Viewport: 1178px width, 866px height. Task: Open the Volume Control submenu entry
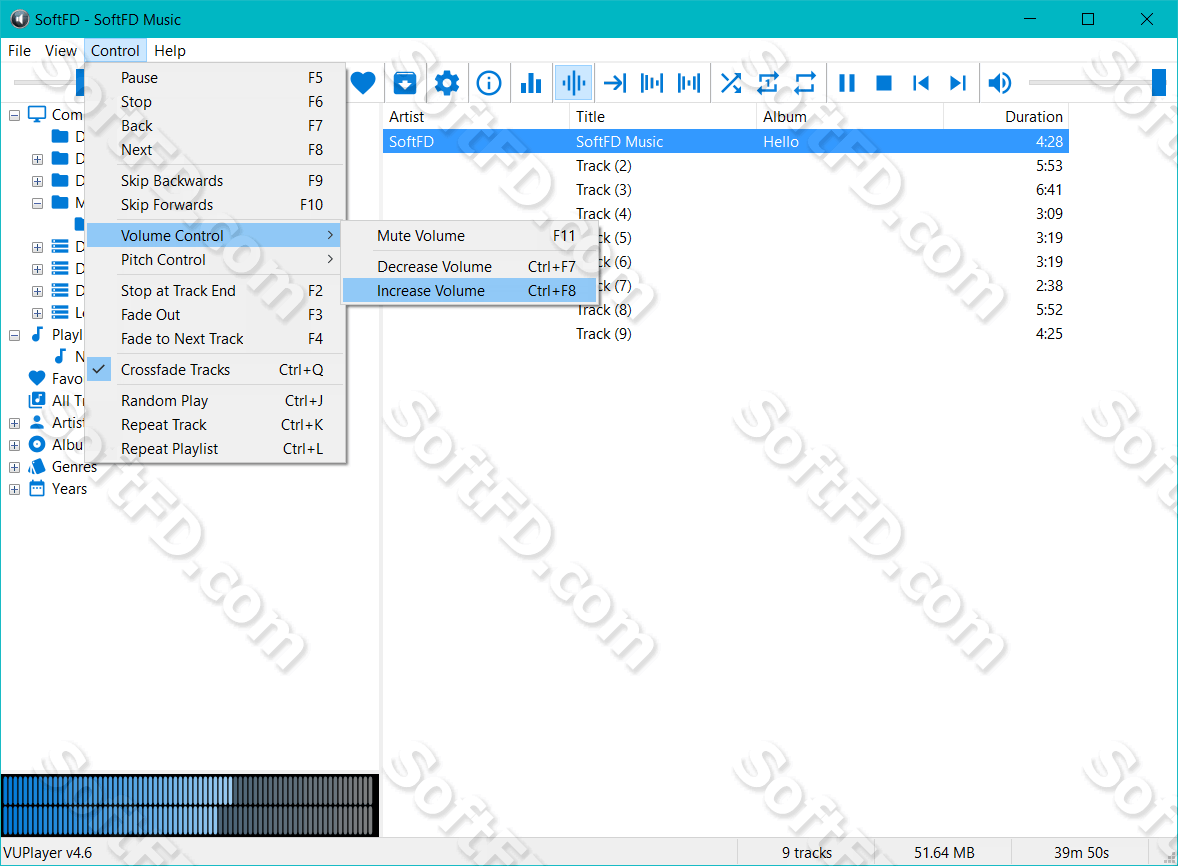(215, 235)
